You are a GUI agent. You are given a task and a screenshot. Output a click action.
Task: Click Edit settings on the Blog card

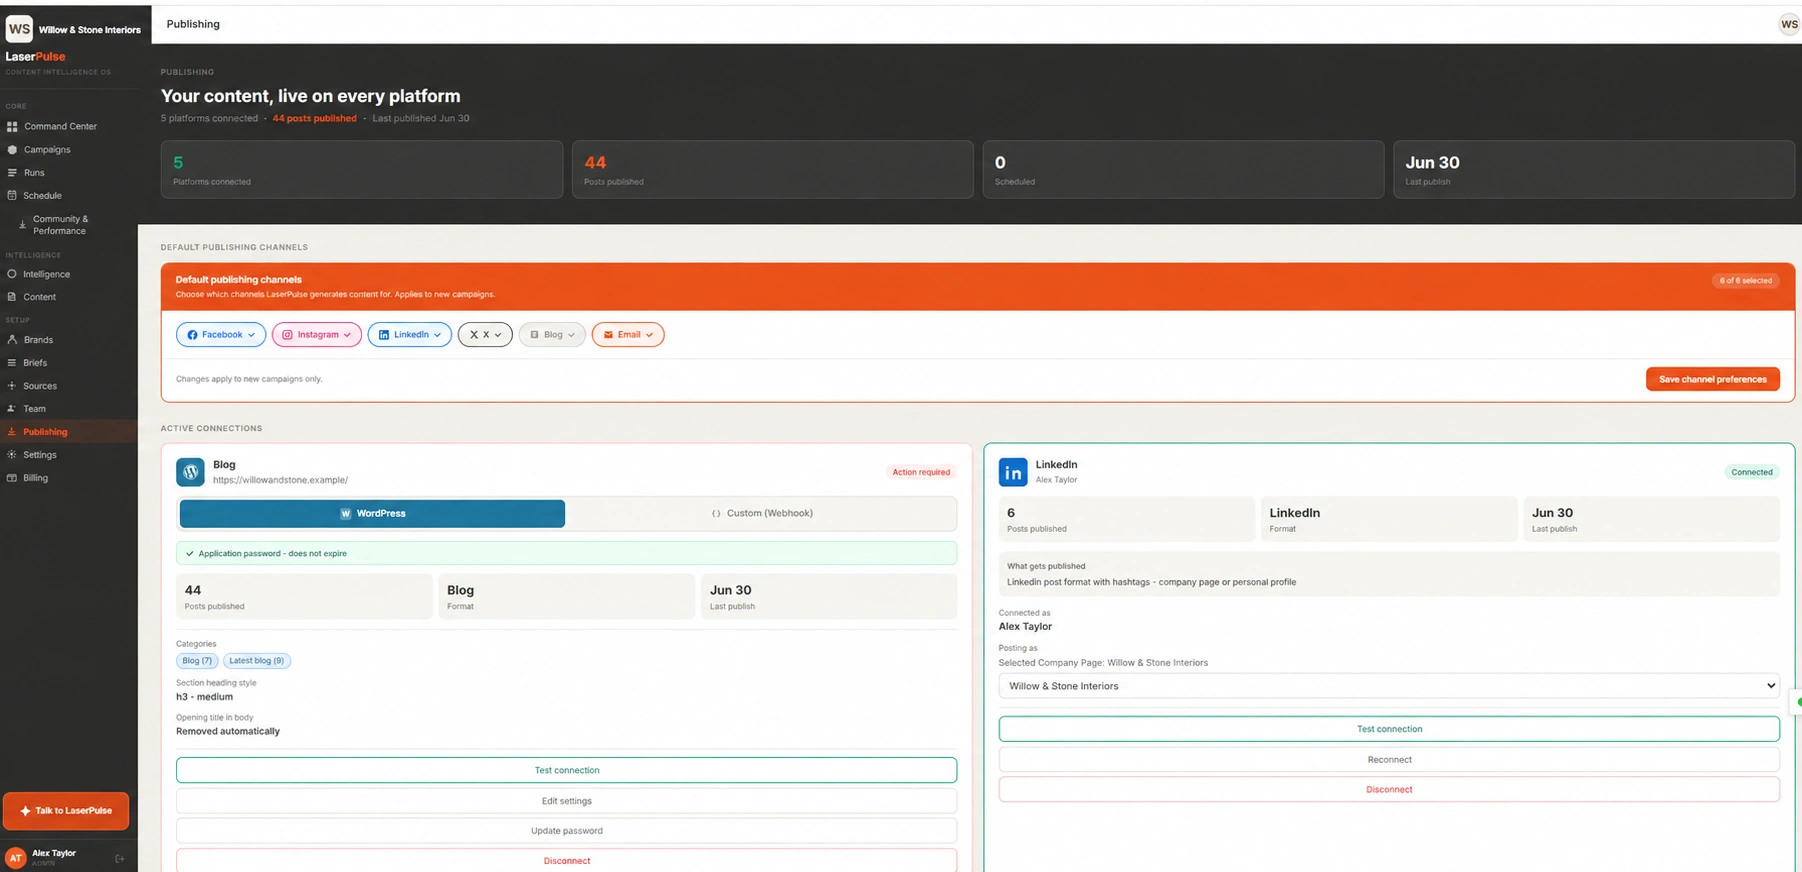coord(566,801)
